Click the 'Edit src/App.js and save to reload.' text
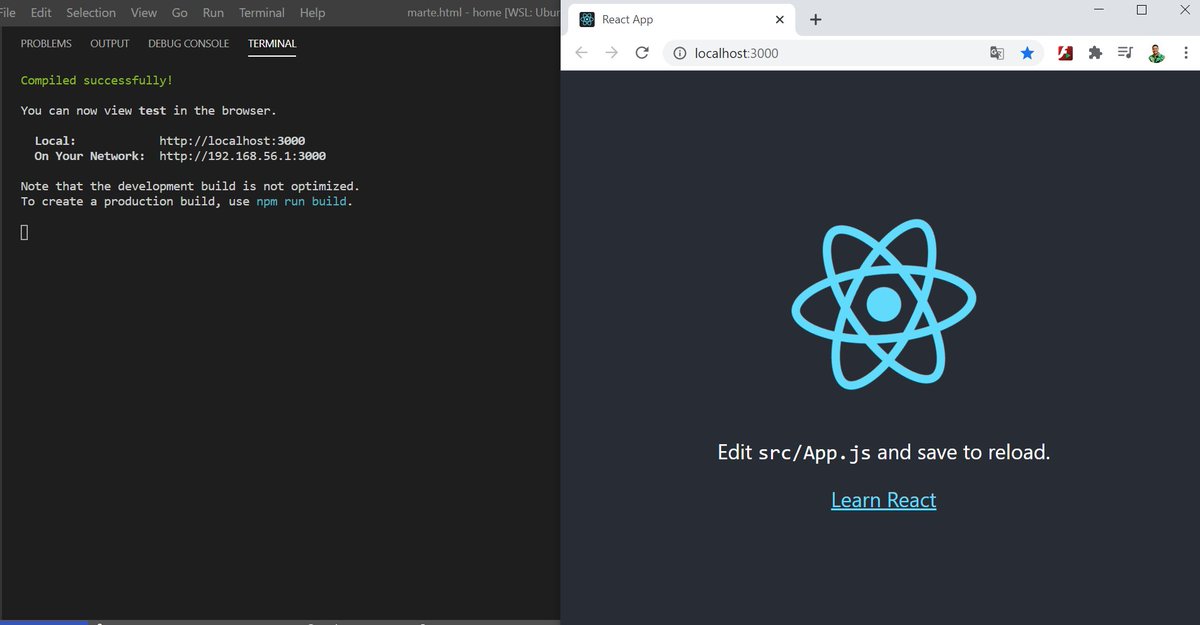 click(884, 452)
